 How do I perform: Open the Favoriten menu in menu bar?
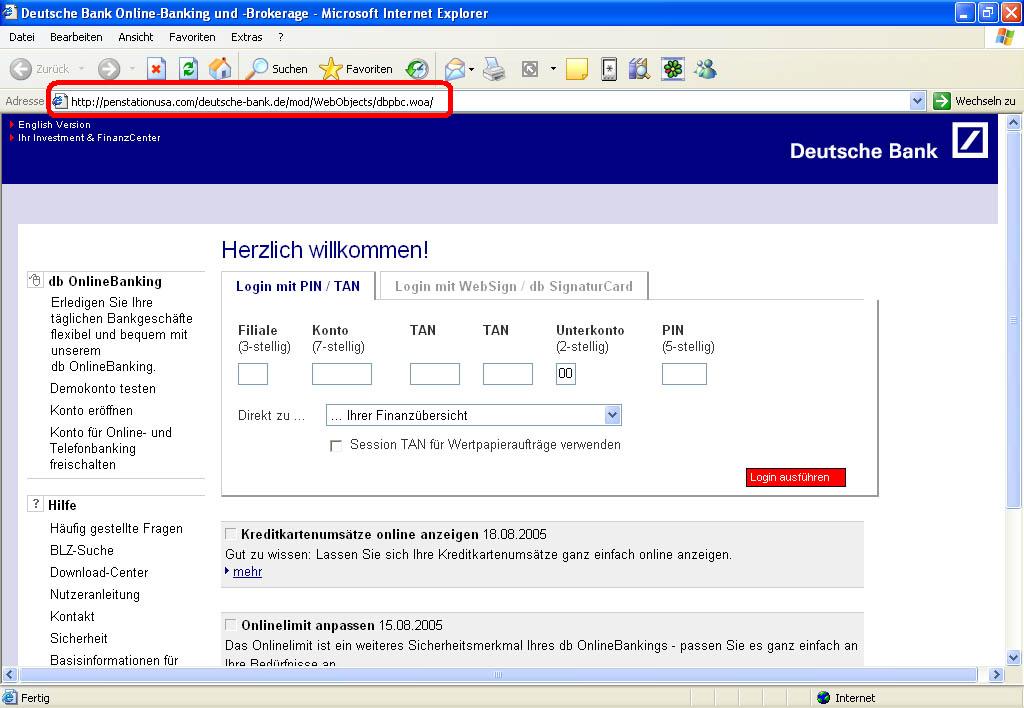click(192, 37)
